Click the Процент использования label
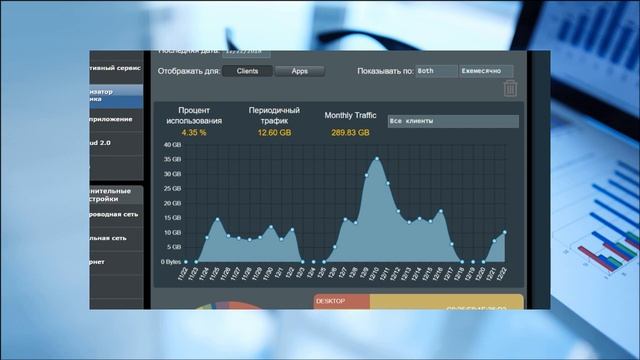640x360 pixels. [194, 116]
